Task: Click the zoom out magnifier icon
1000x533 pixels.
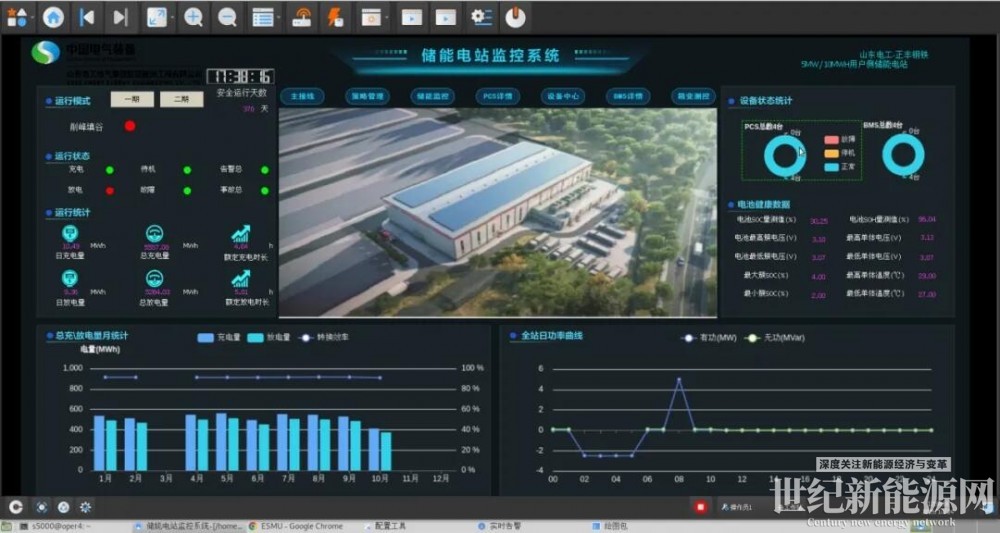Action: (227, 16)
